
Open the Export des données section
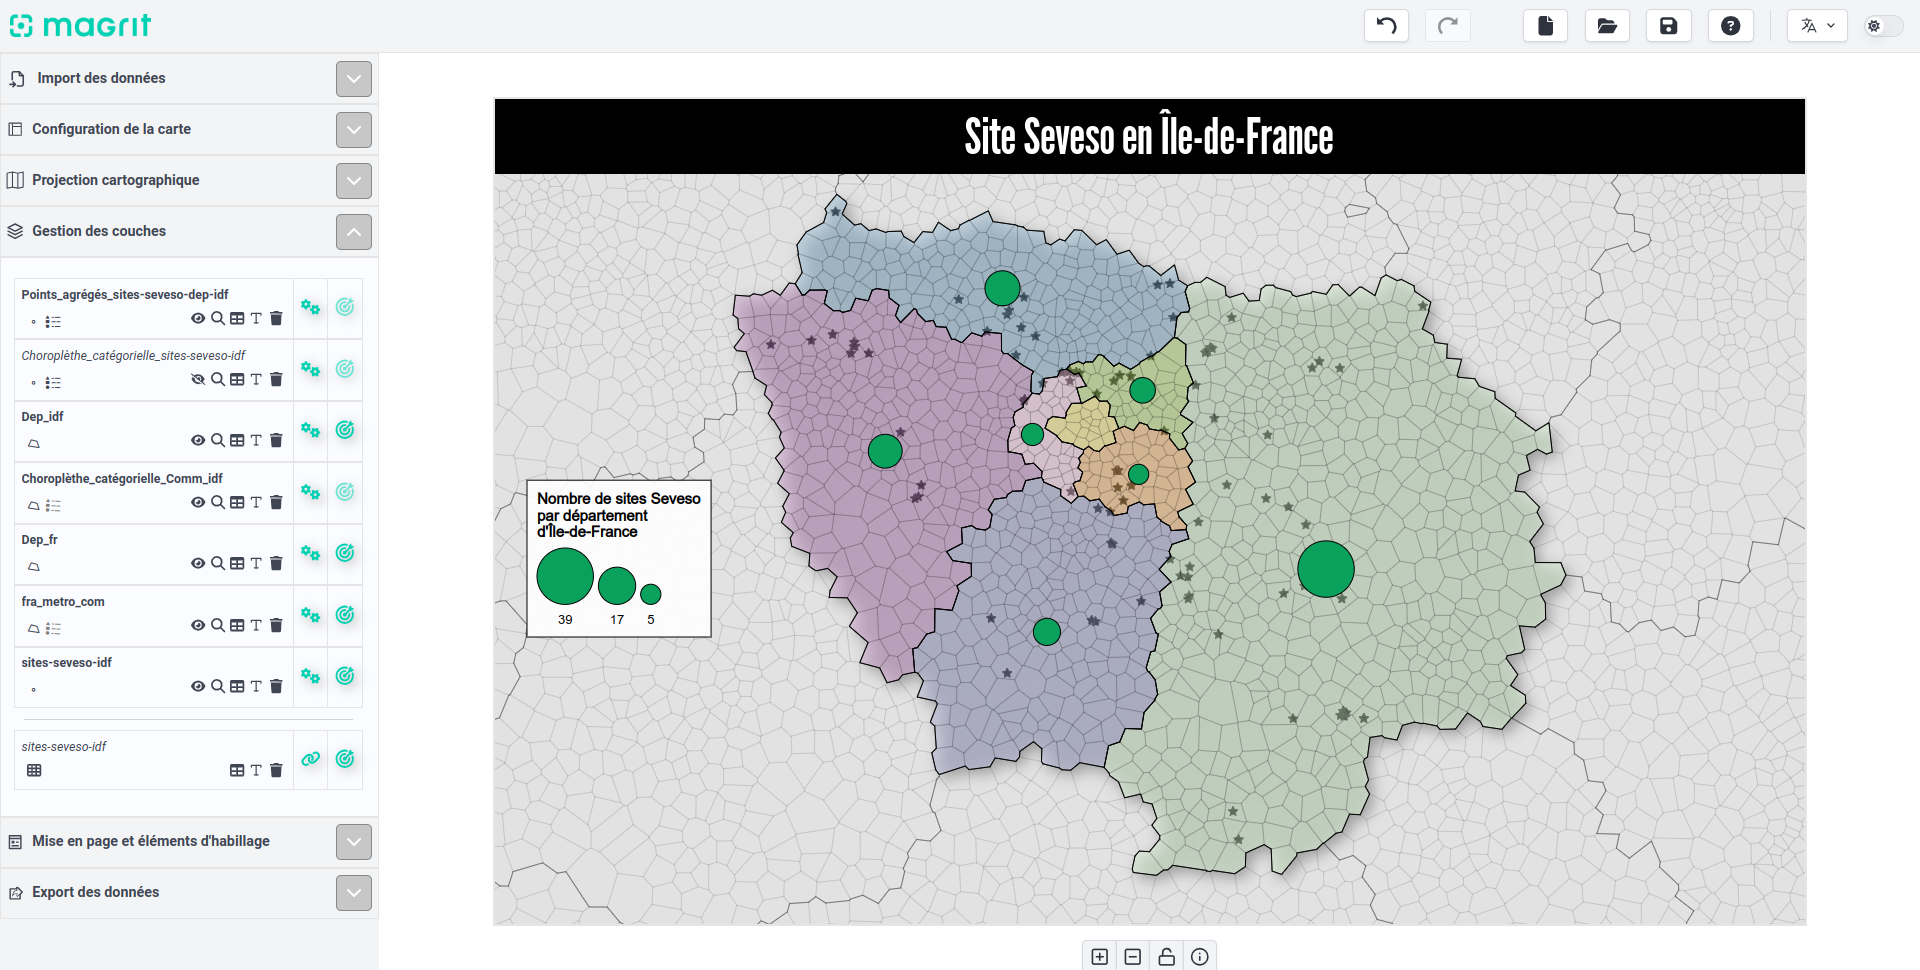(x=354, y=893)
